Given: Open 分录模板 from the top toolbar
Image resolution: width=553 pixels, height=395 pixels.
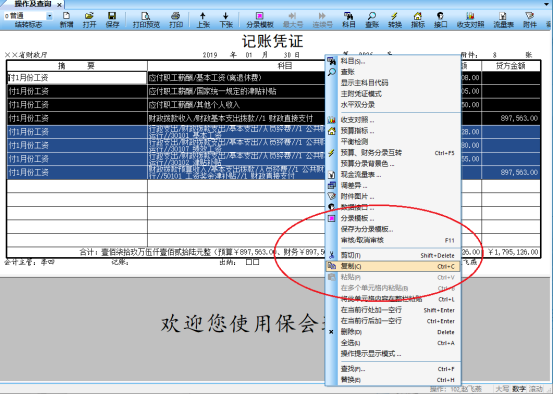Looking at the screenshot, I should tap(260, 20).
